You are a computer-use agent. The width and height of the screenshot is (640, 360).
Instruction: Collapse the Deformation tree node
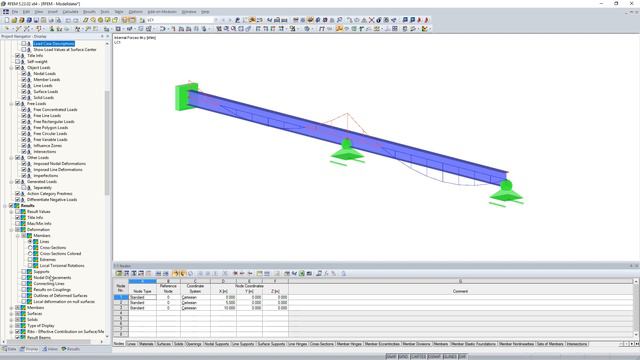pos(11,230)
